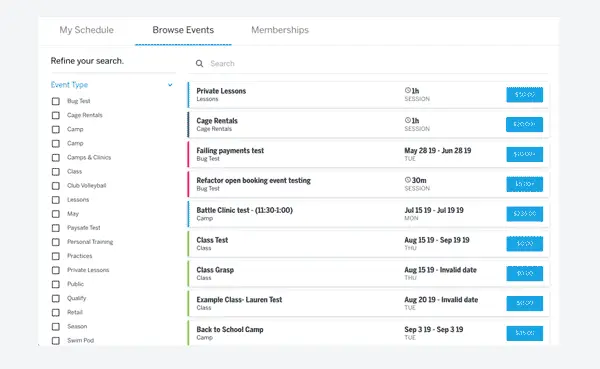Tick the Class event type checkbox
Viewport: 600px width, 369px height.
56,172
